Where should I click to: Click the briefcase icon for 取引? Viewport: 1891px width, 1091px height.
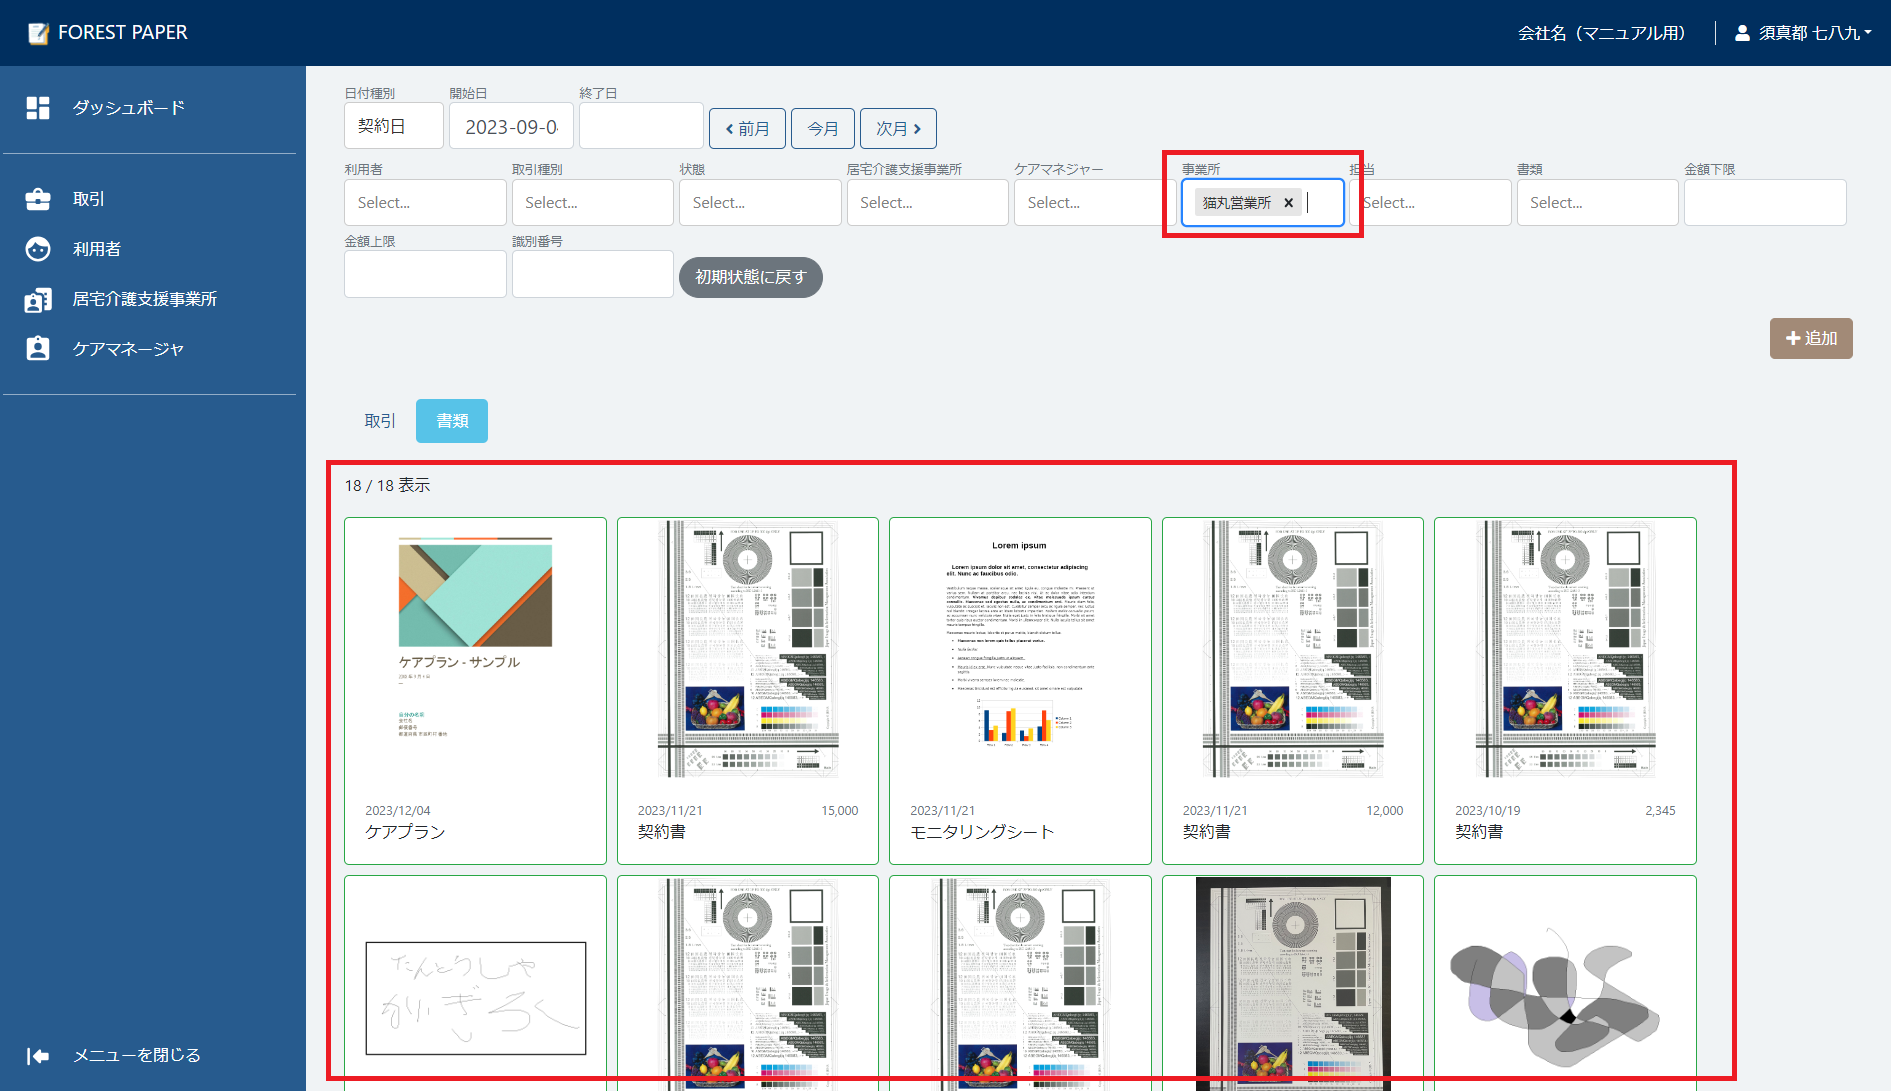(x=38, y=199)
